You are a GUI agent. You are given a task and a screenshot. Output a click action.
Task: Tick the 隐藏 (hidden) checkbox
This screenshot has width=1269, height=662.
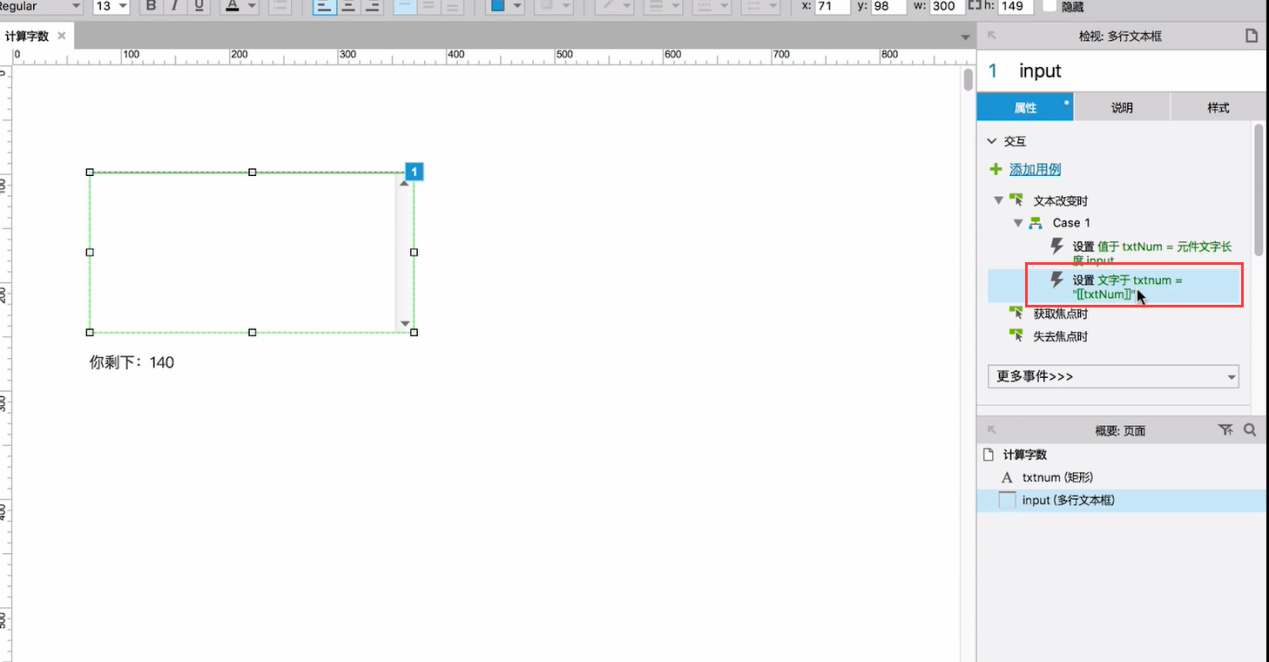[1050, 6]
